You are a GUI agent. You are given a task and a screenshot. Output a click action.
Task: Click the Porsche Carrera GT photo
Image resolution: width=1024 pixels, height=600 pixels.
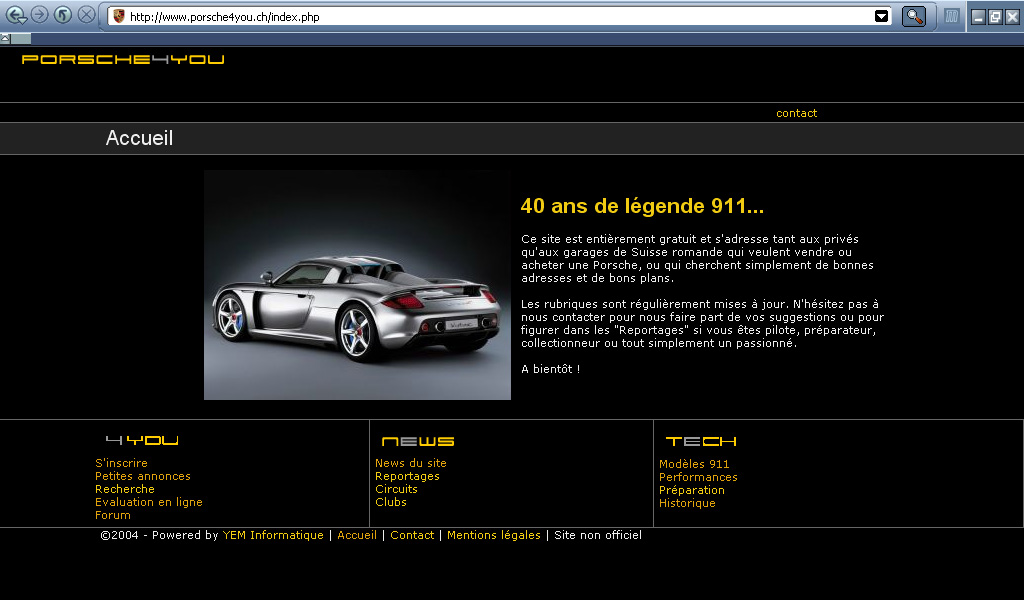(357, 285)
